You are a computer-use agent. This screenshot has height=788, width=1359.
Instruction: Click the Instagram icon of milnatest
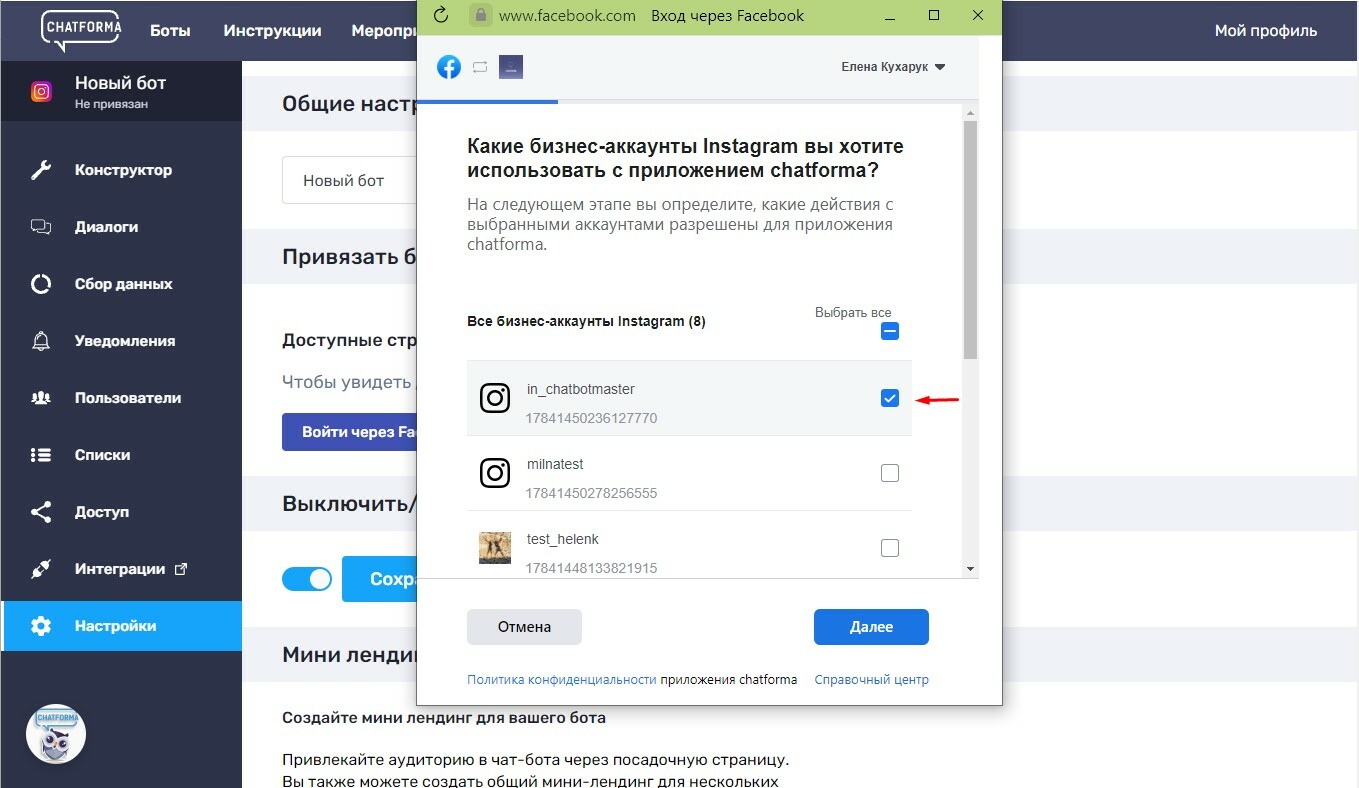point(495,473)
